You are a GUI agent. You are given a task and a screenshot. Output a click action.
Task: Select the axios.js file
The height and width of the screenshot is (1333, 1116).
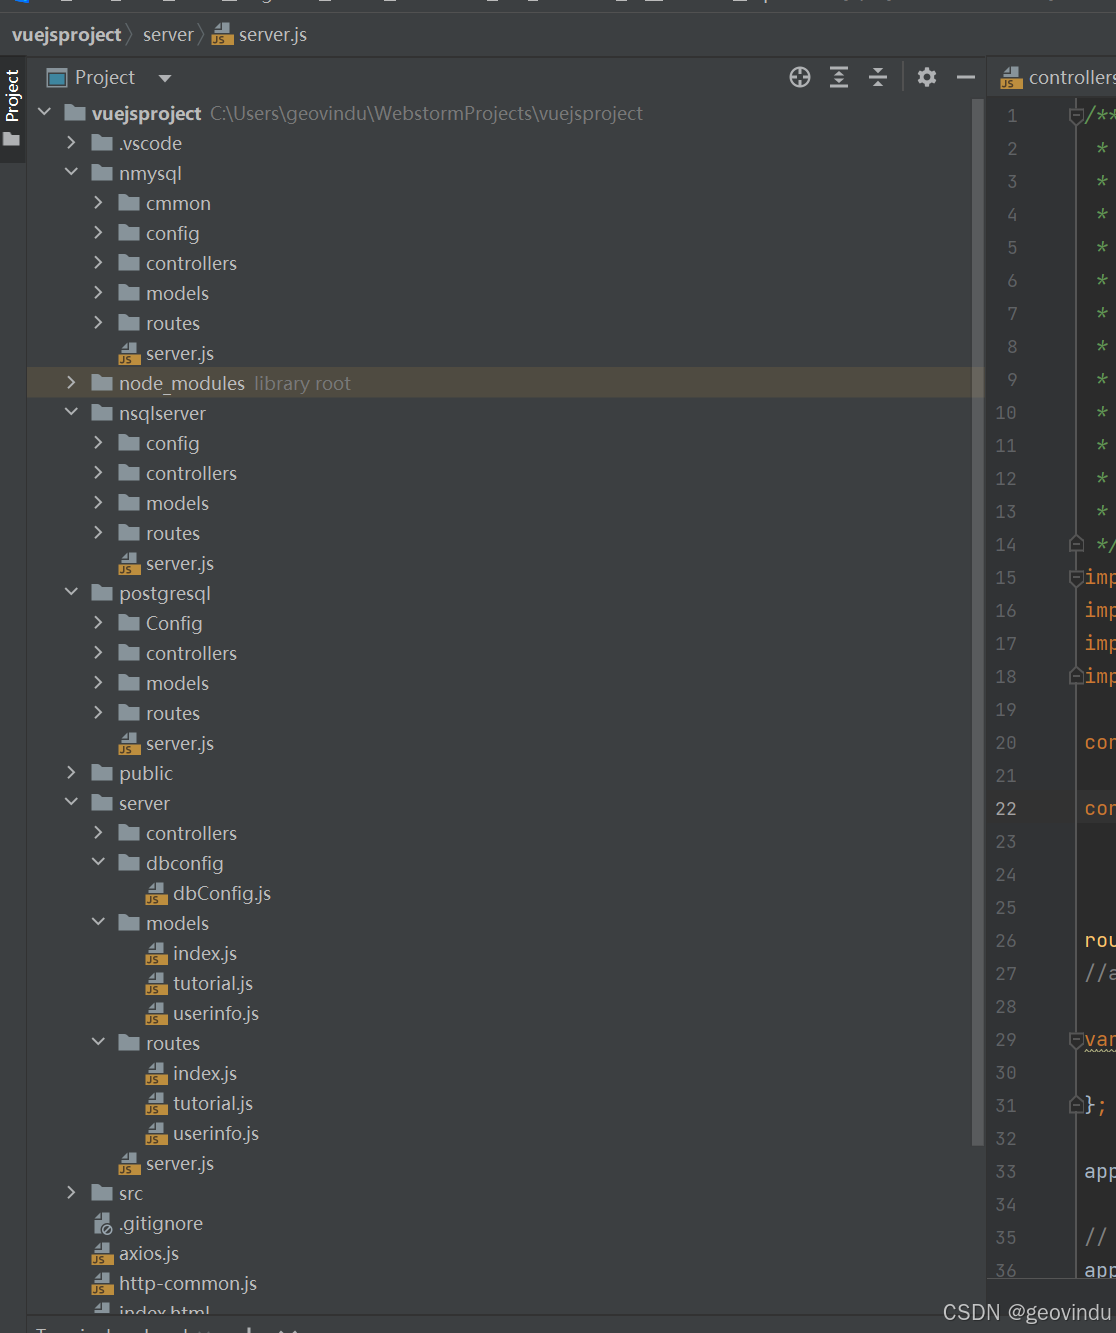(x=149, y=1253)
